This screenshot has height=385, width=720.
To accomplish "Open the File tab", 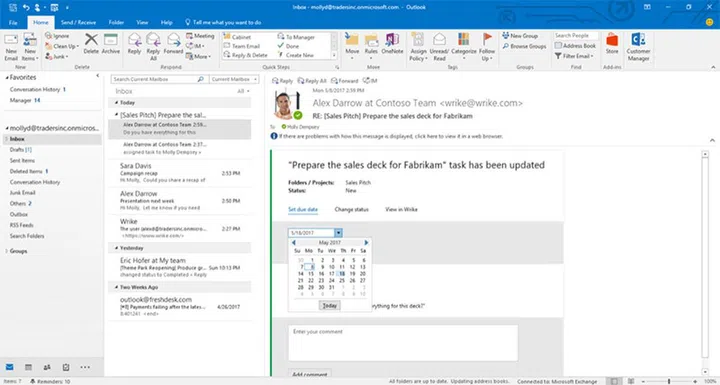I will pyautogui.click(x=13, y=23).
